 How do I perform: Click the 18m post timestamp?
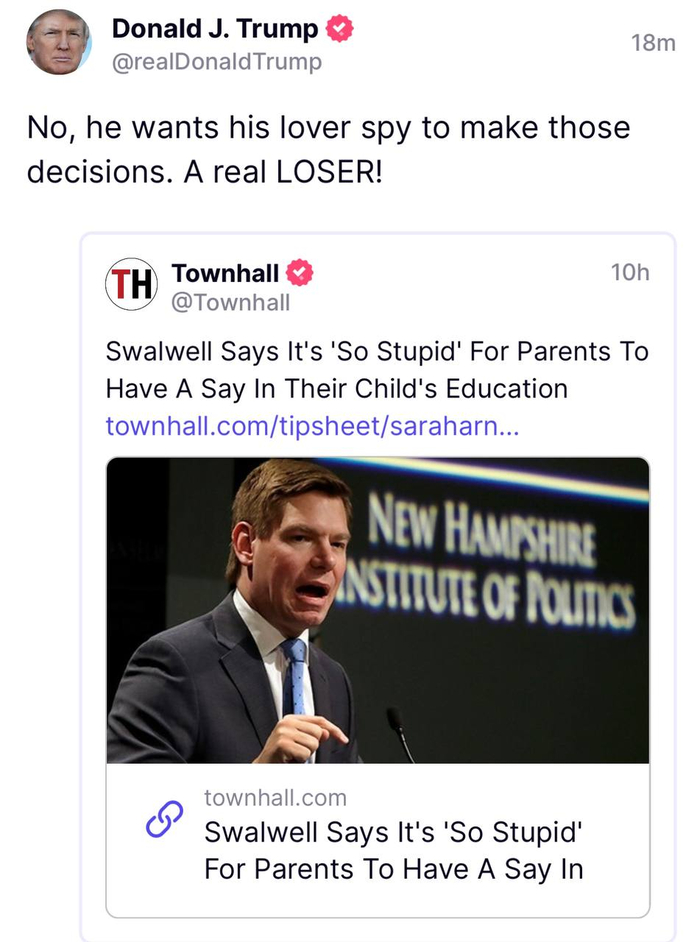point(653,43)
